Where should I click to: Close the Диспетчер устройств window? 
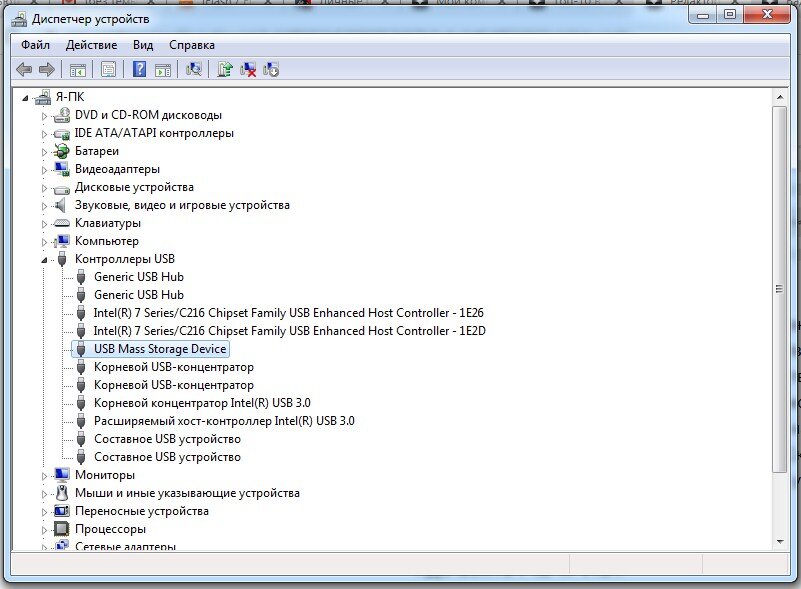(x=767, y=15)
